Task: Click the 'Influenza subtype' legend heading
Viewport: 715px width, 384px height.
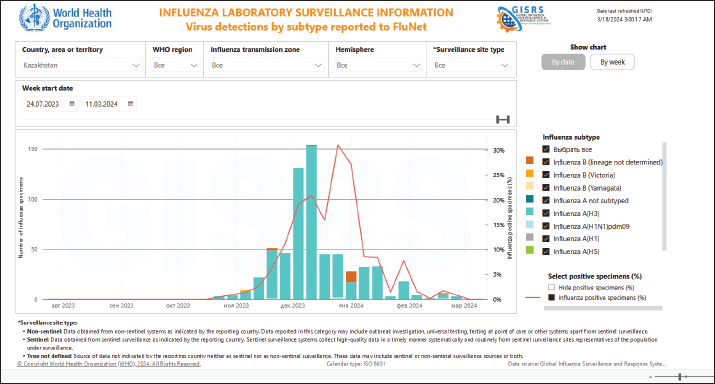Action: click(571, 137)
